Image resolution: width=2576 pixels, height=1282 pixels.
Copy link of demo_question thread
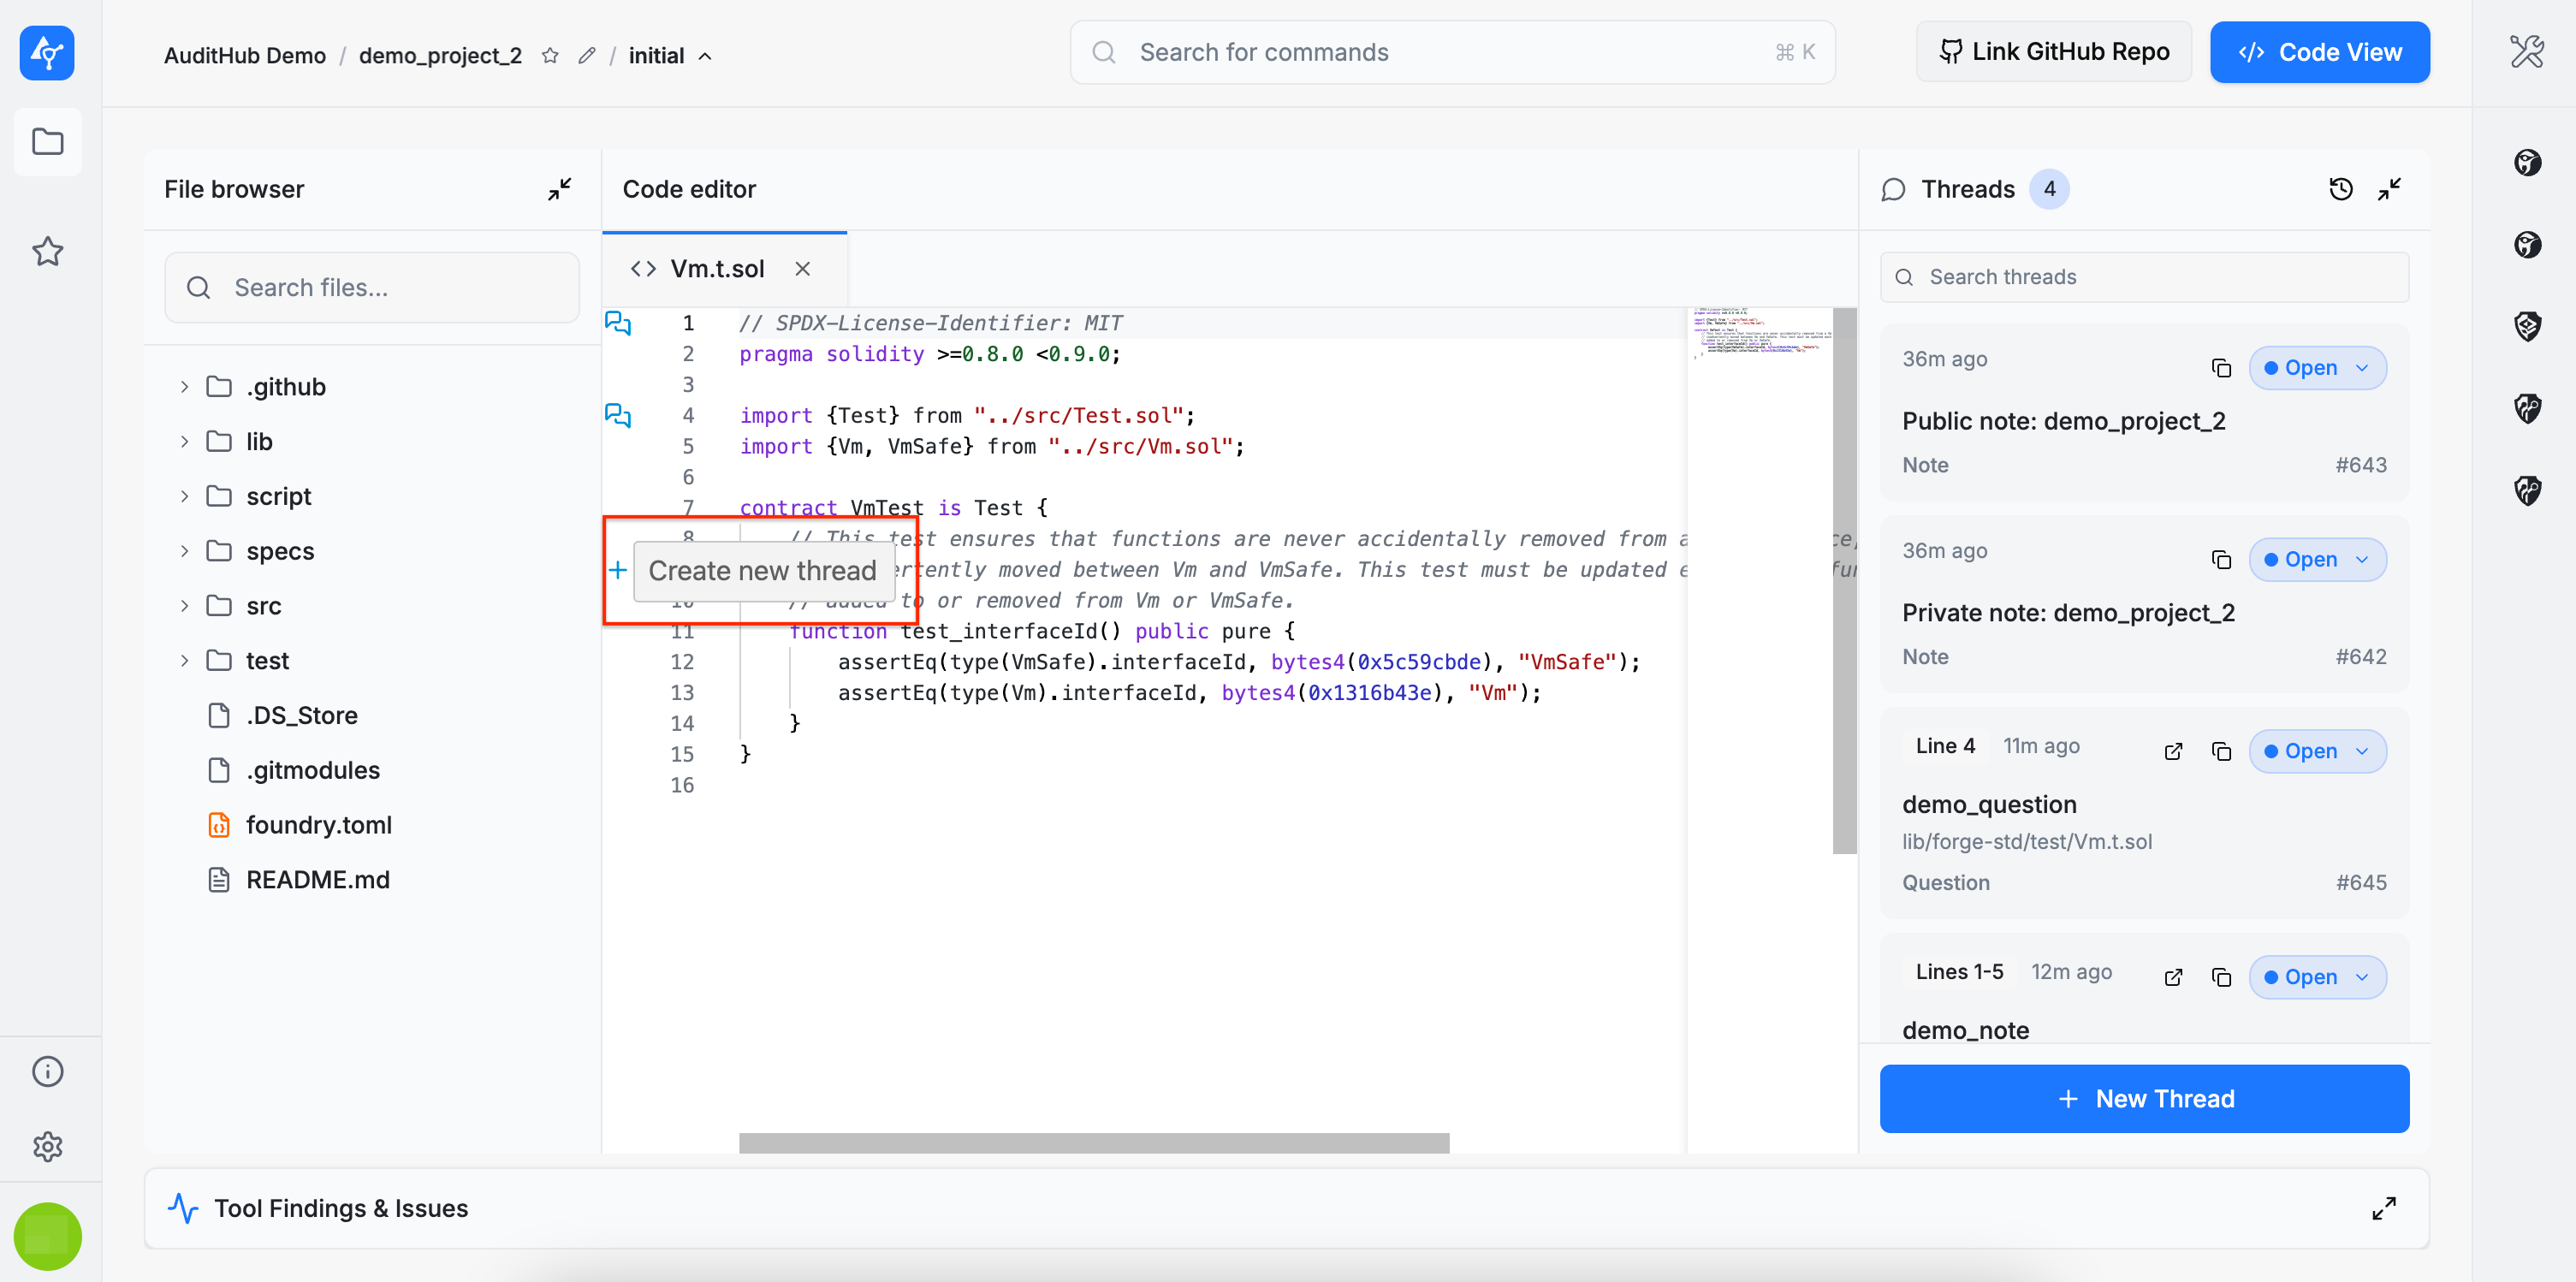point(2221,751)
